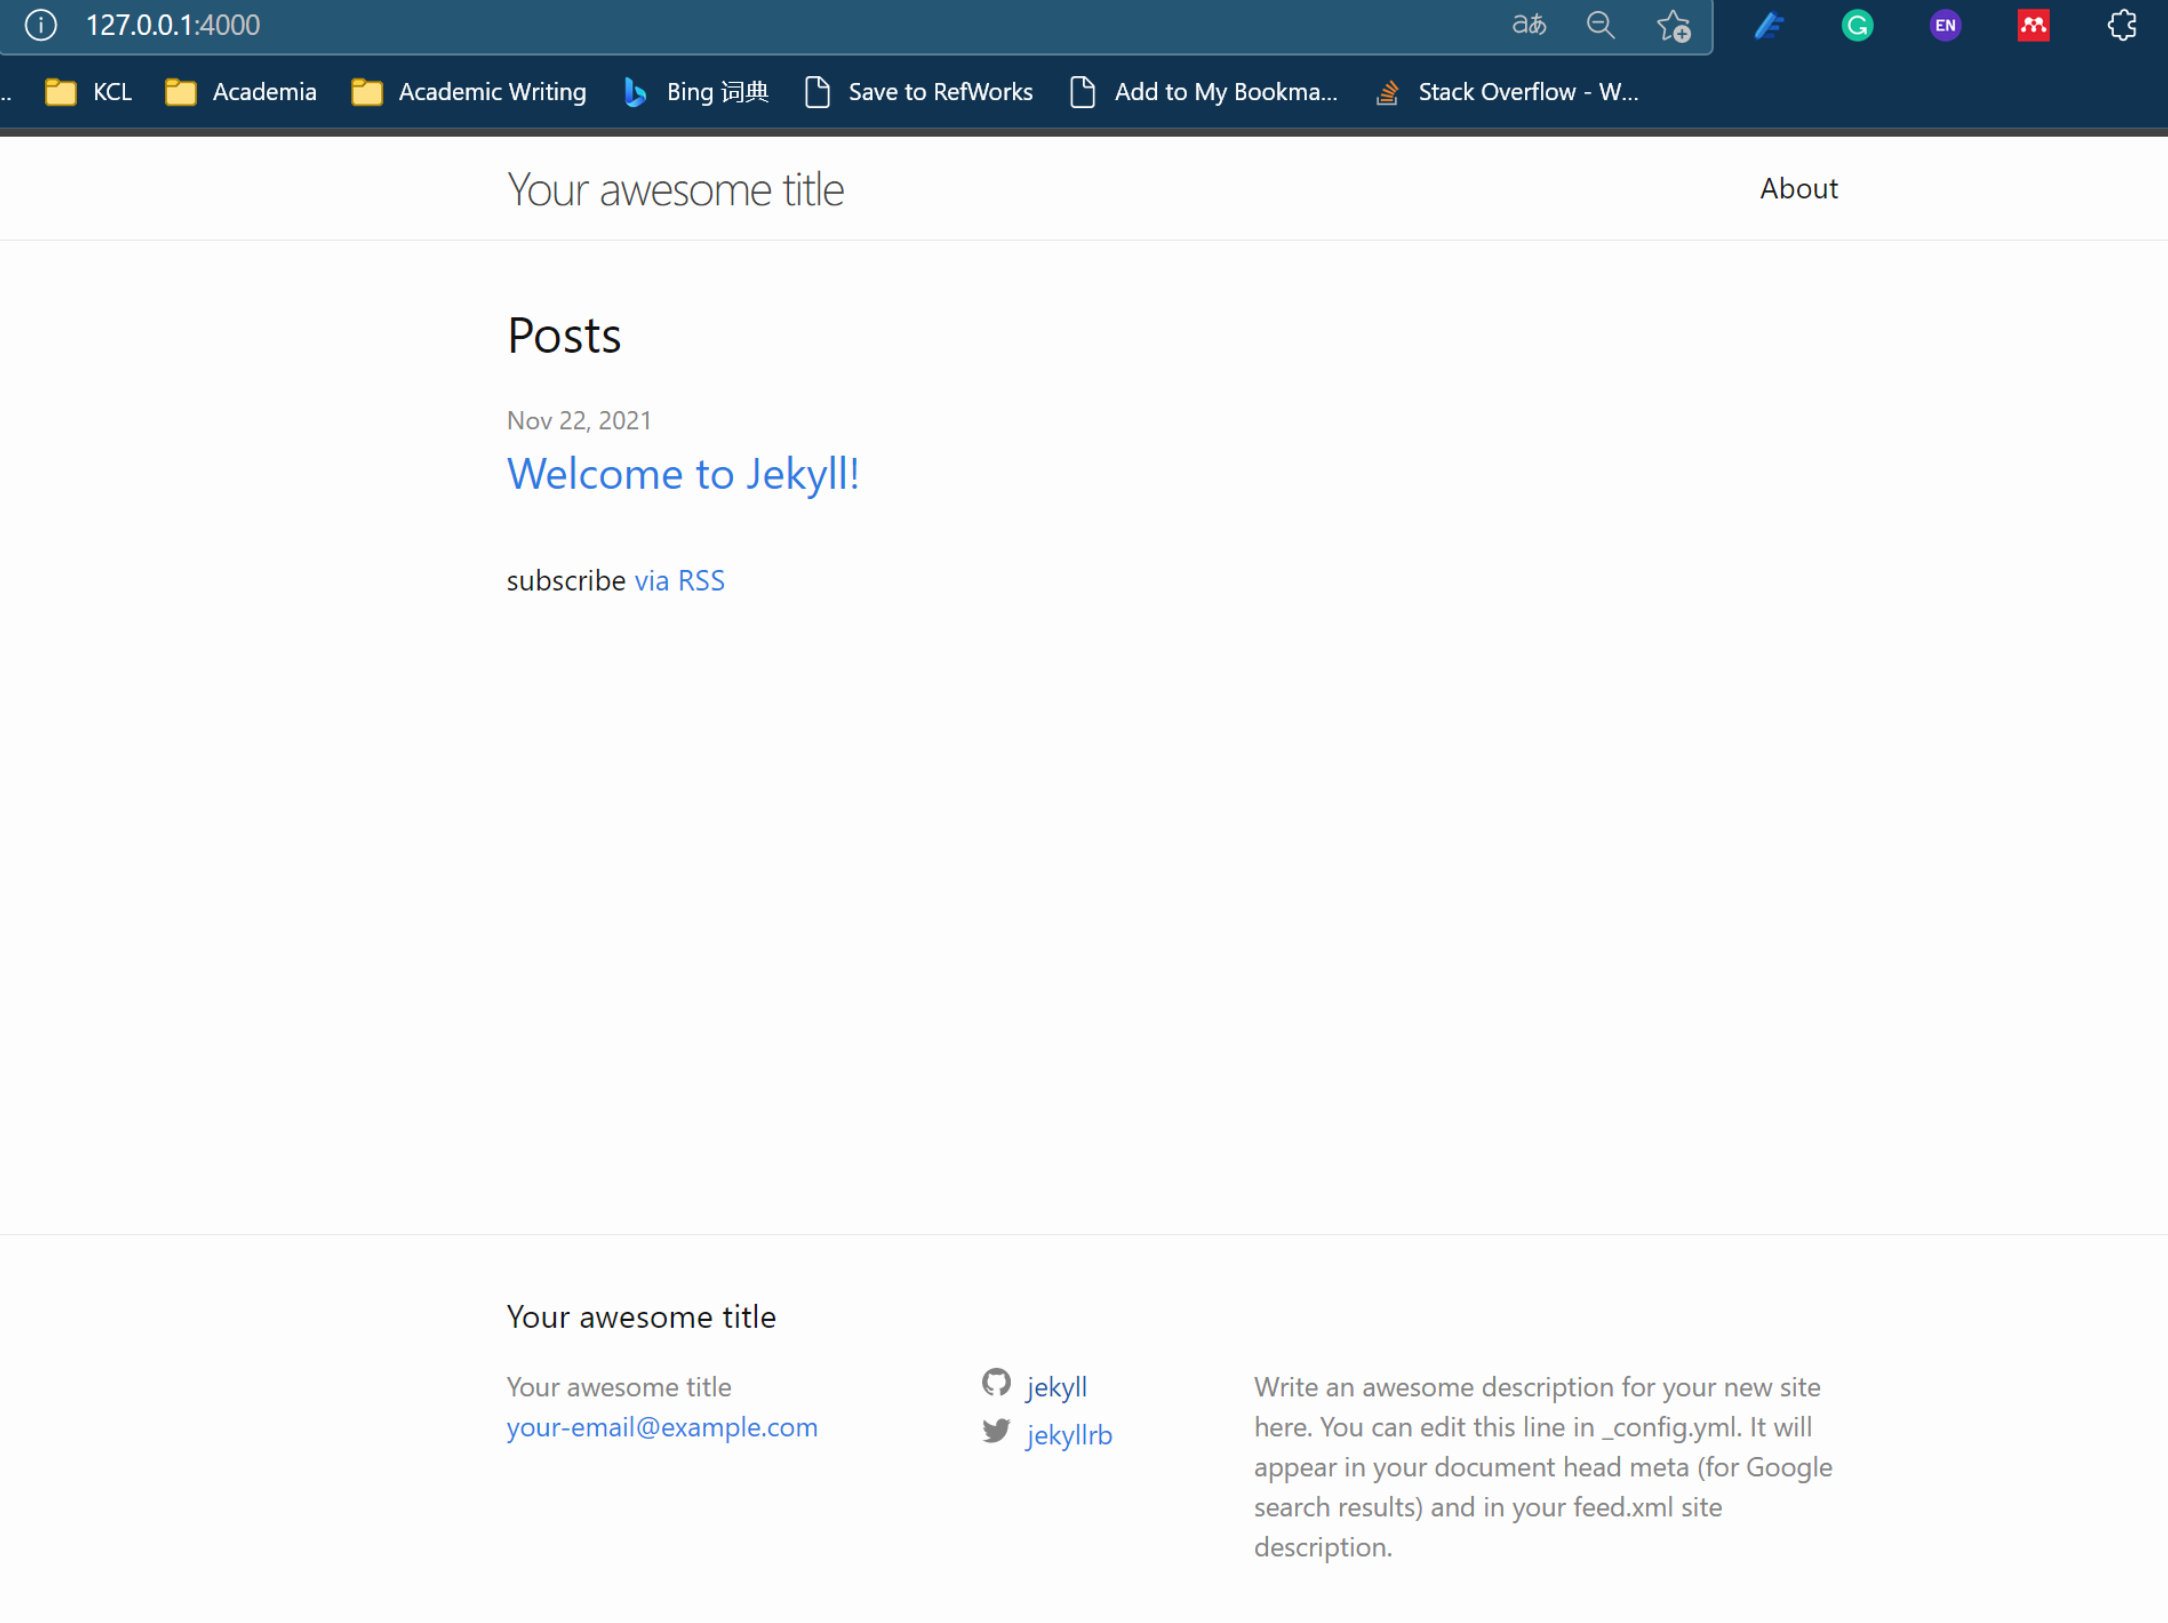The height and width of the screenshot is (1623, 2168).
Task: Click the Mendeley extension icon
Action: tap(2033, 25)
